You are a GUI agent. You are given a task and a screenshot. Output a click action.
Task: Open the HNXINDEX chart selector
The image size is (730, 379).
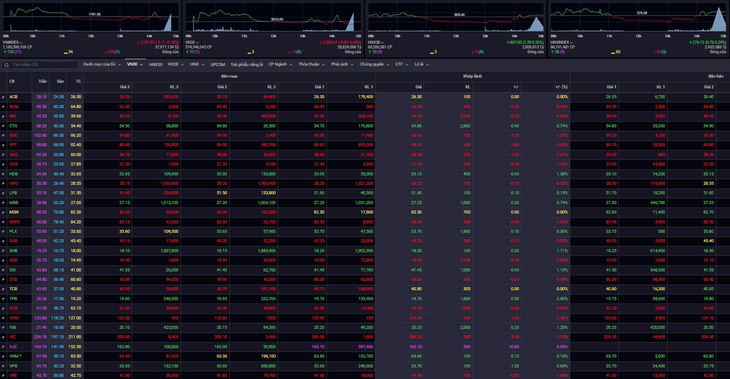pyautogui.click(x=561, y=42)
